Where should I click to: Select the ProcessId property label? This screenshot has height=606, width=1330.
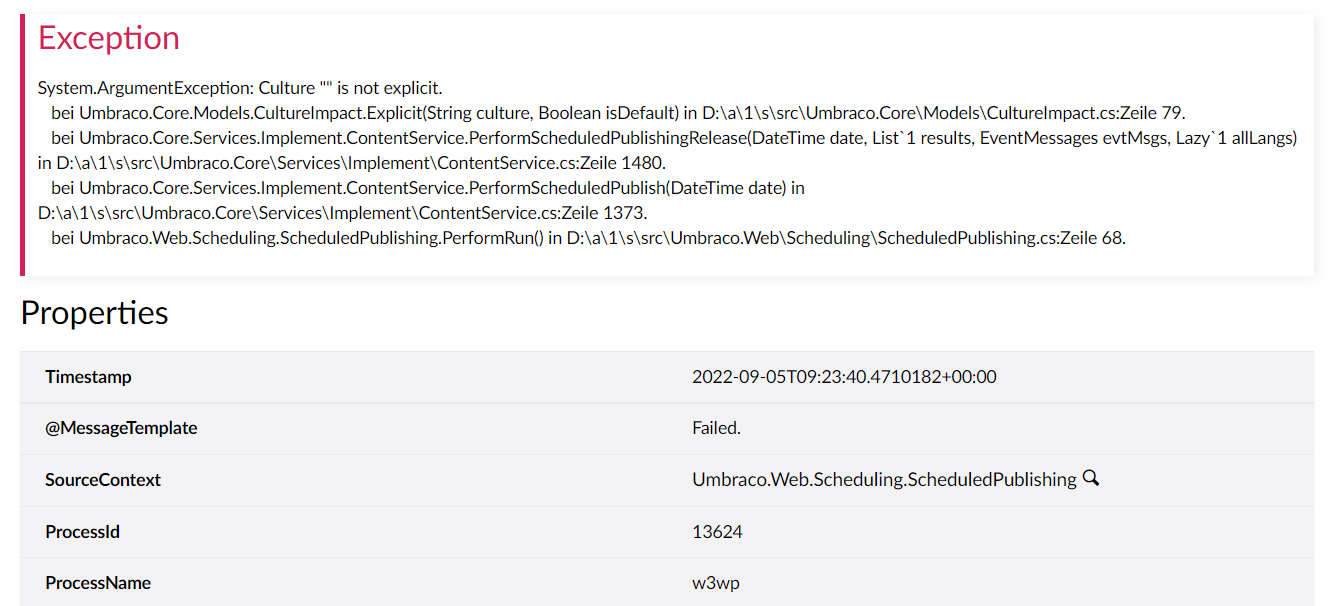[82, 532]
